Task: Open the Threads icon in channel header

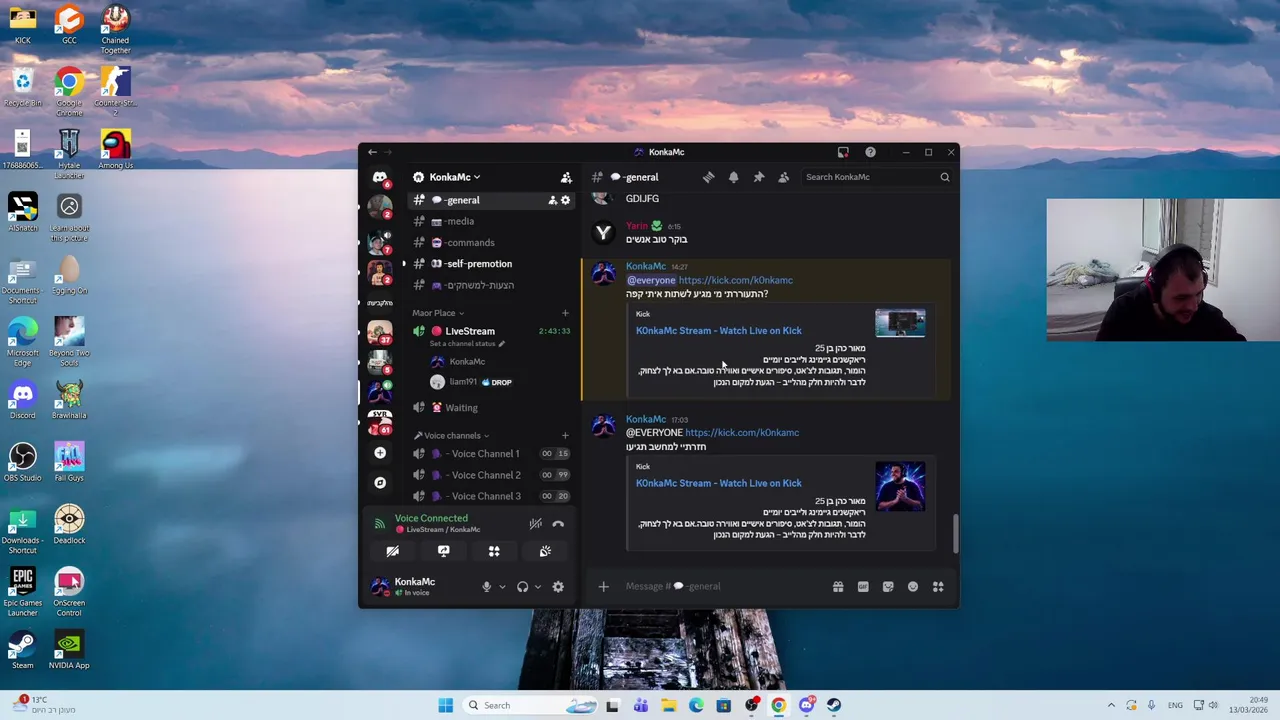Action: click(x=708, y=177)
